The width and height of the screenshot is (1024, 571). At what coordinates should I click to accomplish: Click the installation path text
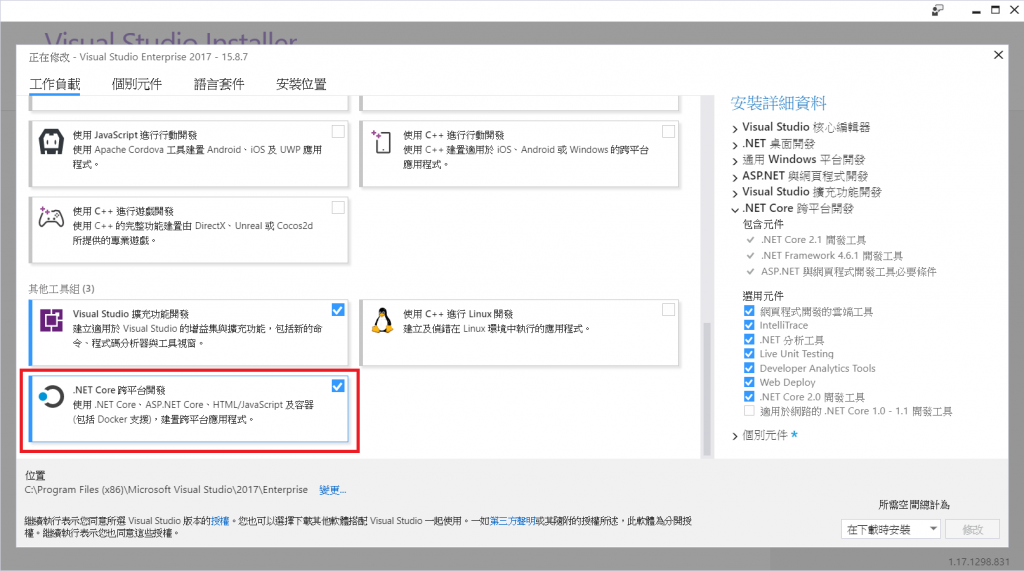(166, 490)
